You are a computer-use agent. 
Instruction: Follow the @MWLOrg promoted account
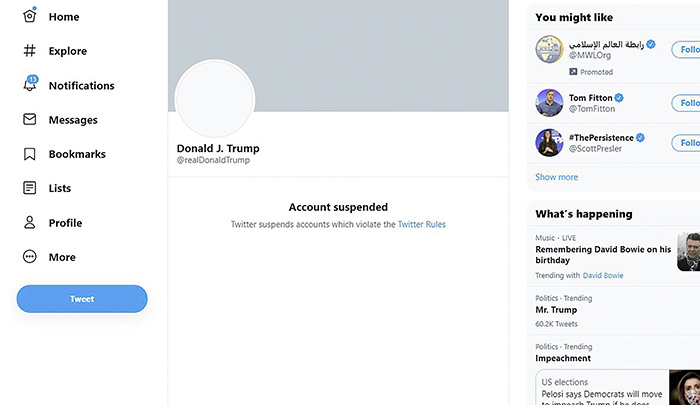(687, 48)
